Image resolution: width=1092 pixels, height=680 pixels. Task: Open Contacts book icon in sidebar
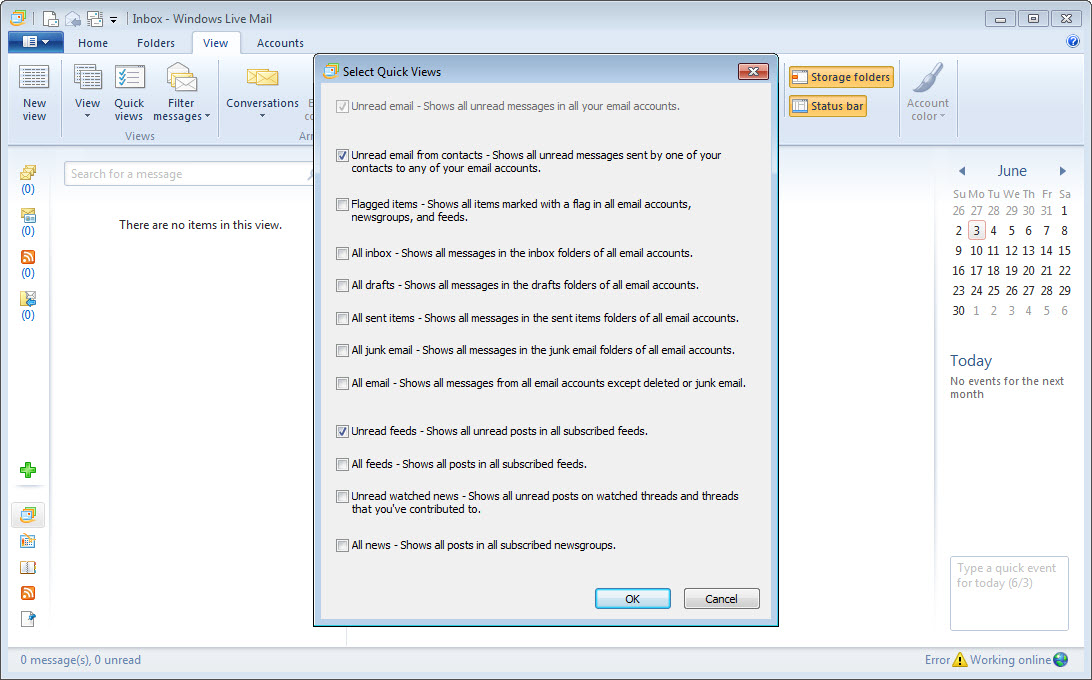pyautogui.click(x=28, y=567)
